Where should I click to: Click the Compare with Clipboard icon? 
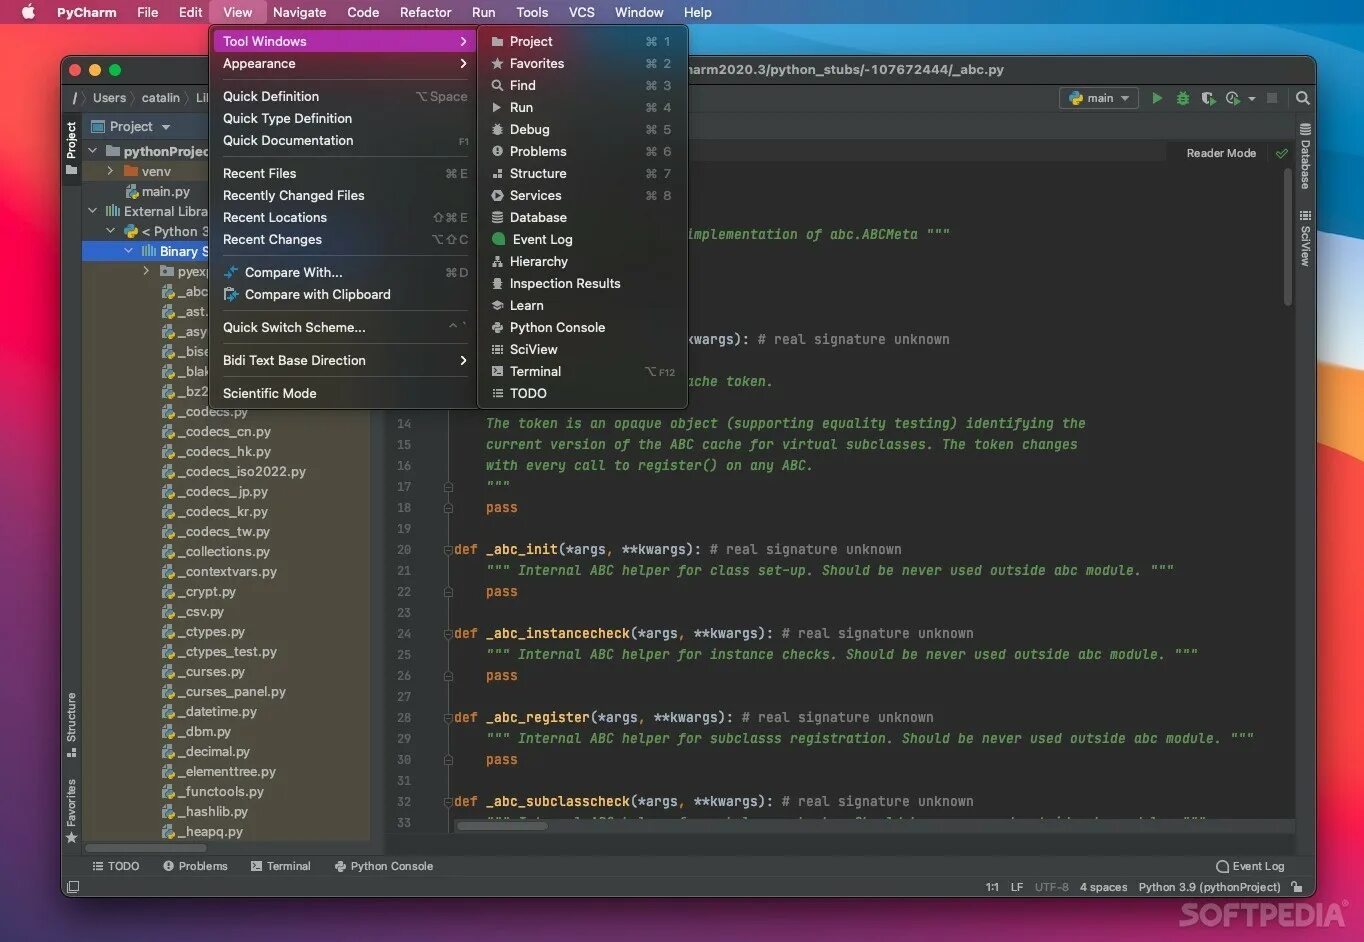[231, 294]
